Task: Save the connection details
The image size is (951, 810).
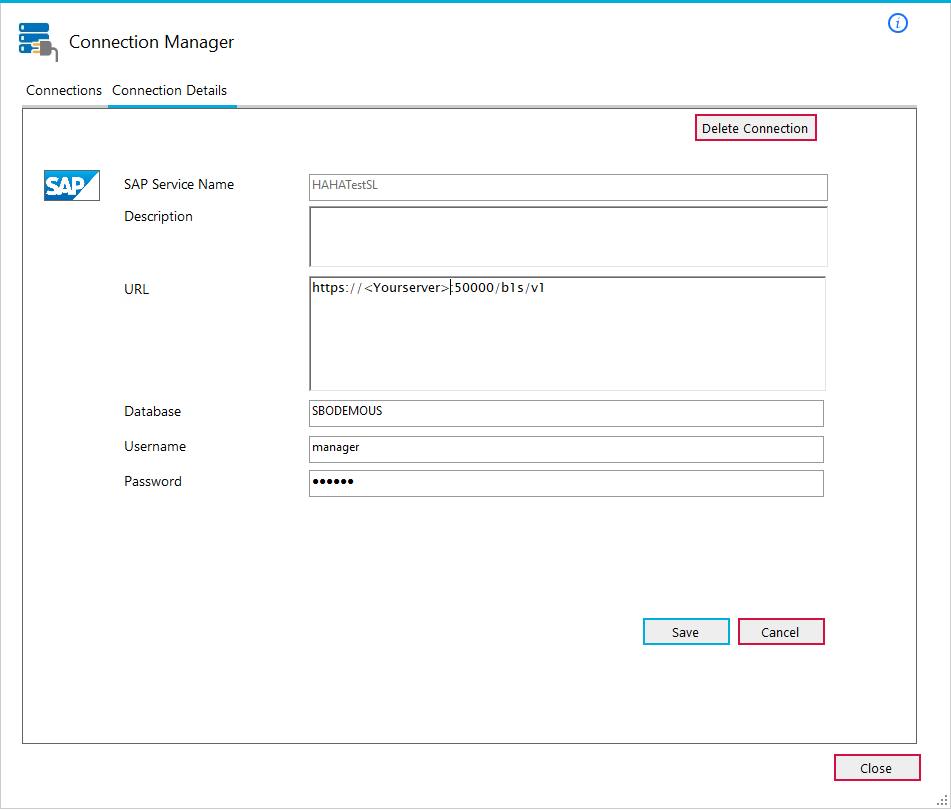Action: point(686,632)
